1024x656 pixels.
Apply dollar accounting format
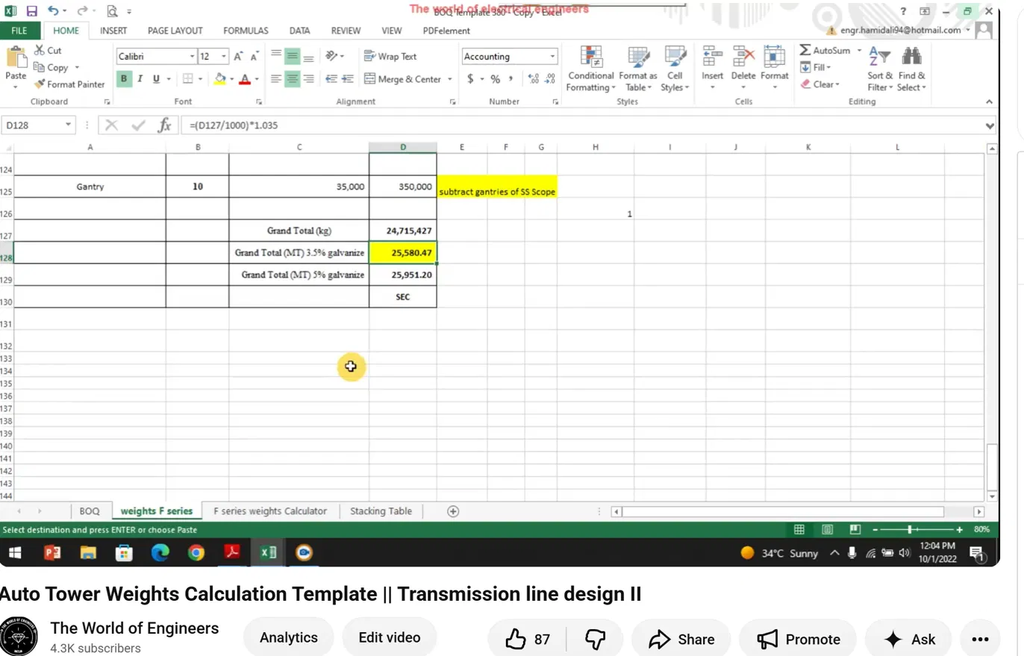(470, 79)
